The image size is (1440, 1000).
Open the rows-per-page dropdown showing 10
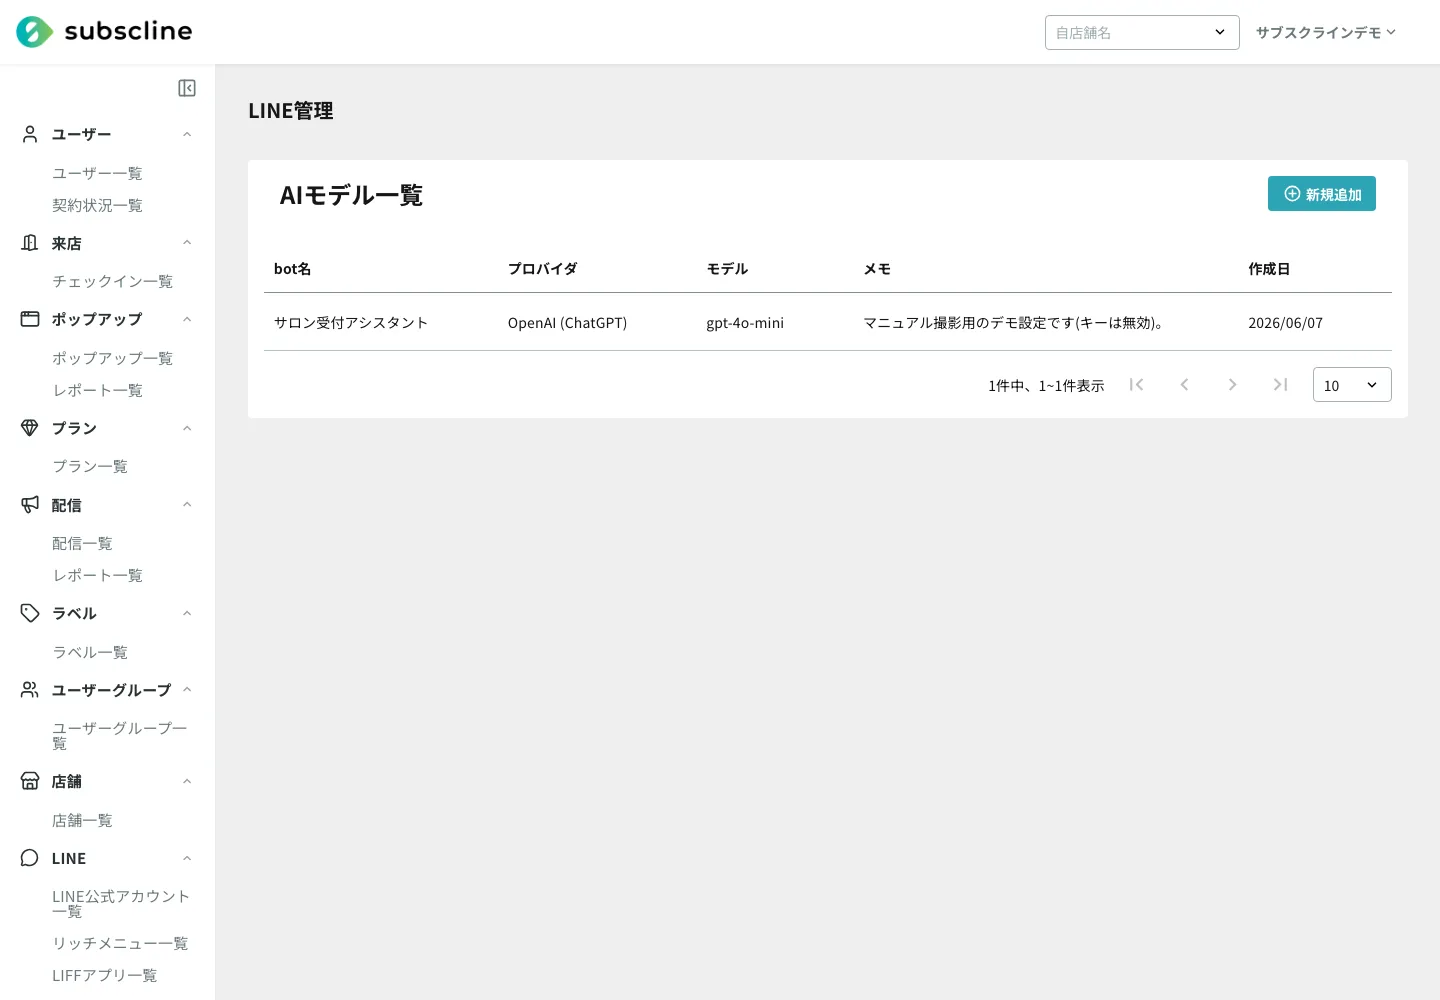(x=1352, y=385)
